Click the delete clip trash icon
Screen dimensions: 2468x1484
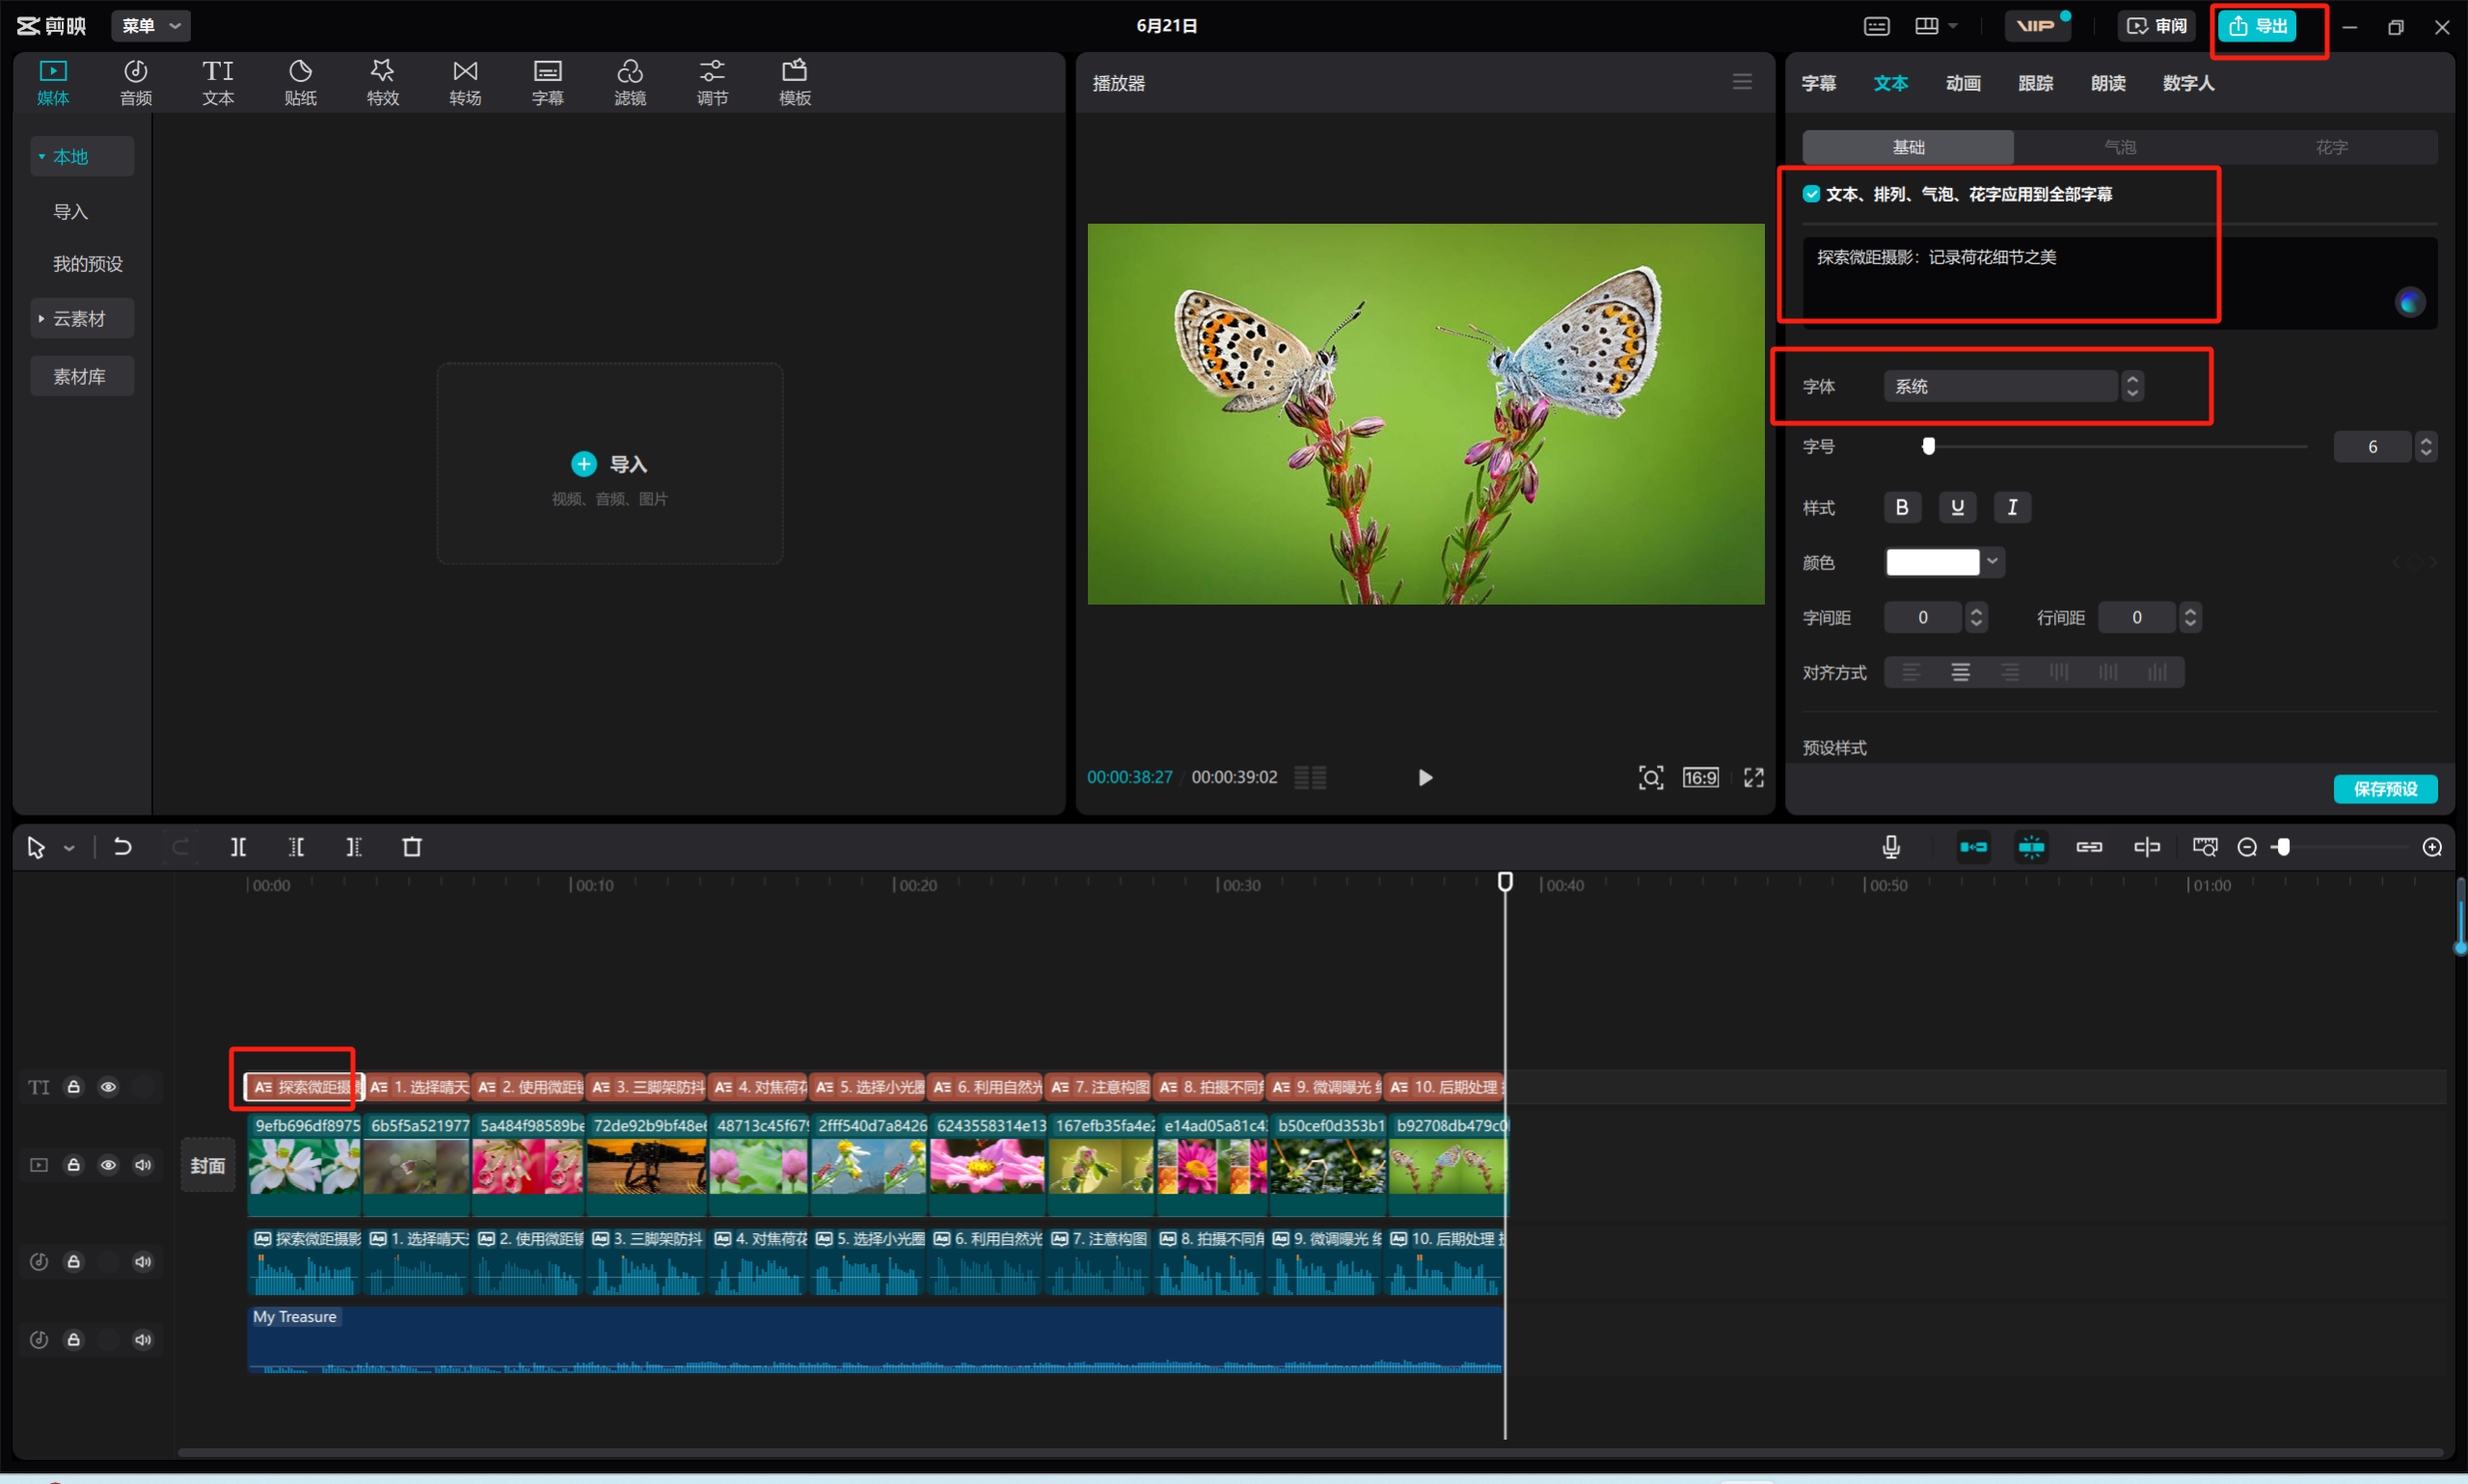click(x=412, y=847)
